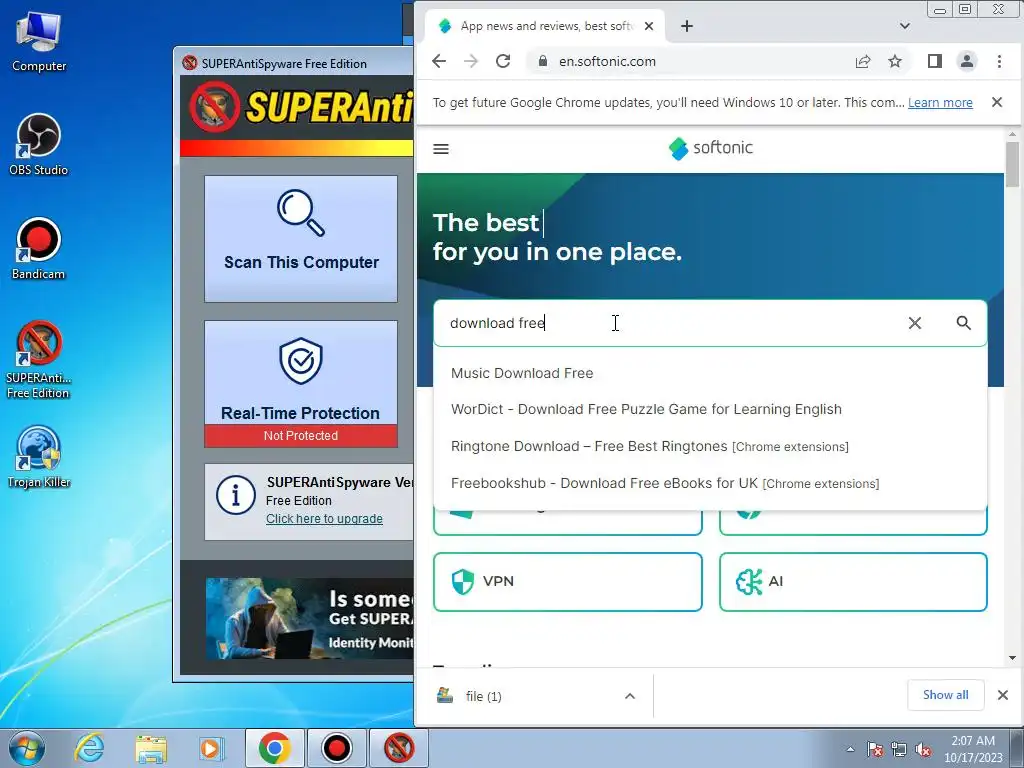Click Scan This Computer in SUPERAntiSpyware
The height and width of the screenshot is (768, 1024).
point(300,238)
